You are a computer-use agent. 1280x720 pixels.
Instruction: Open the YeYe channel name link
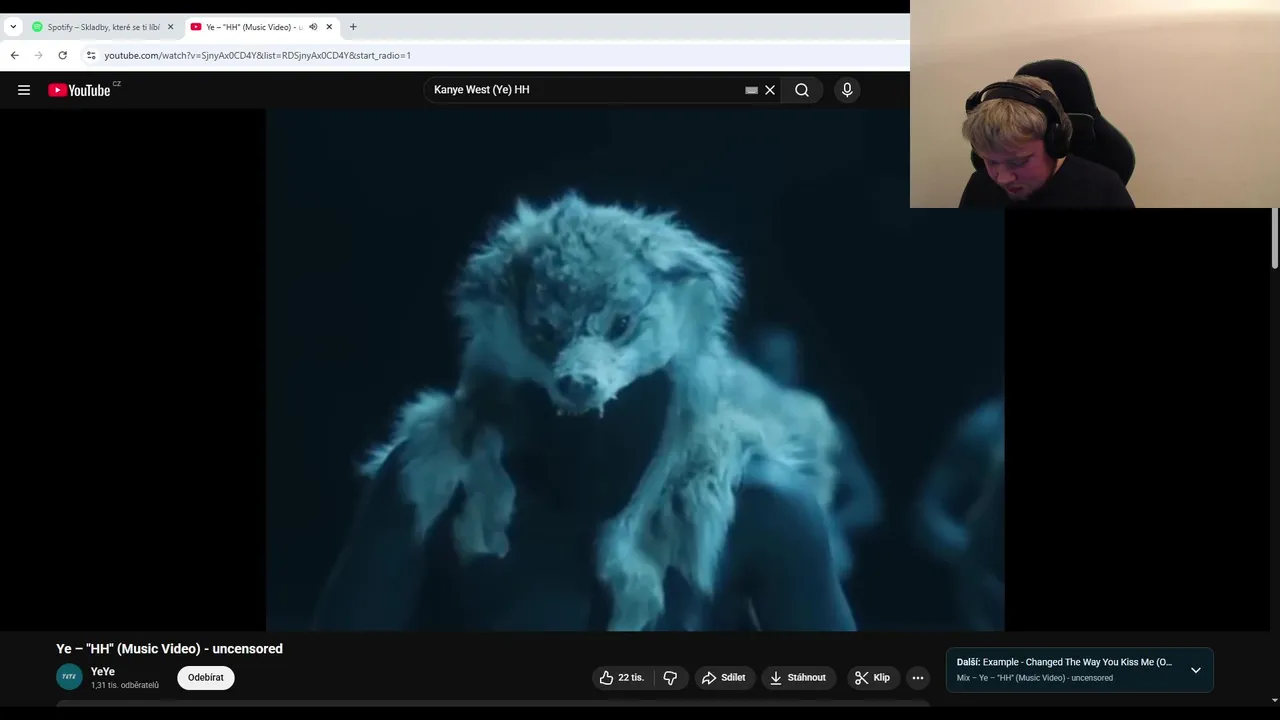pyautogui.click(x=103, y=672)
